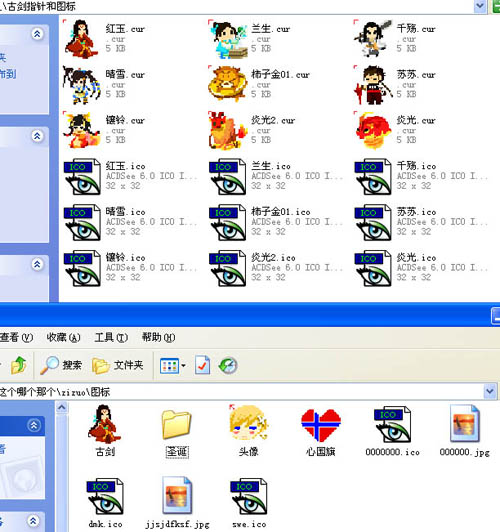The height and width of the screenshot is (532, 500).
Task: Collapse the bottom task panel in lower window
Action: click(33, 520)
